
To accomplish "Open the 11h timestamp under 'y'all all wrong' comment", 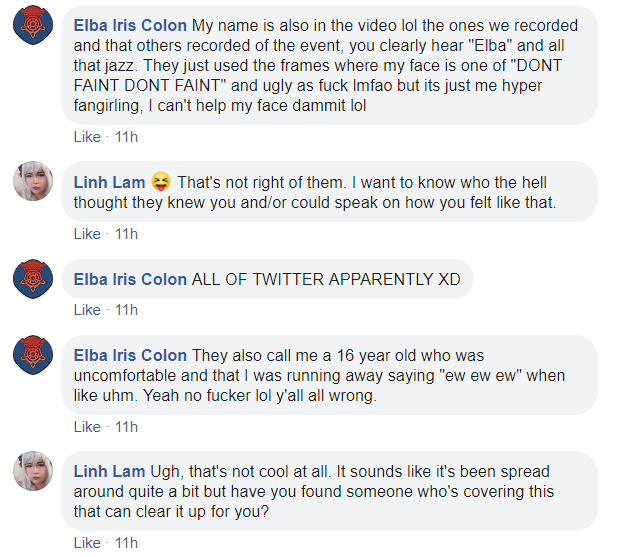I will tap(126, 427).
